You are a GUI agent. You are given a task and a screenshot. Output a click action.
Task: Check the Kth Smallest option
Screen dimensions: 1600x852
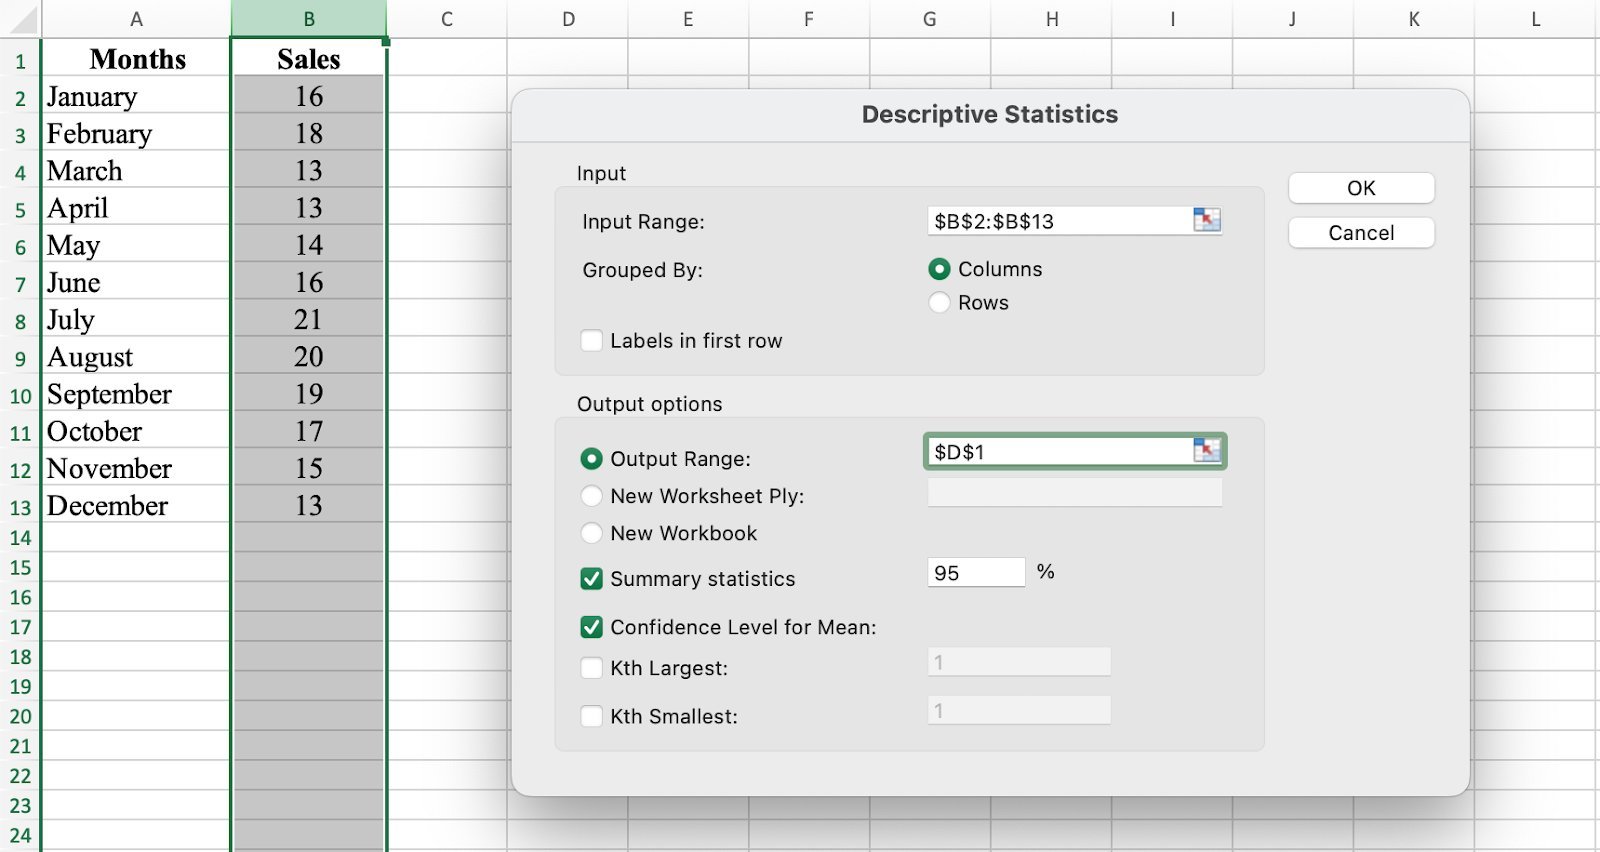592,716
